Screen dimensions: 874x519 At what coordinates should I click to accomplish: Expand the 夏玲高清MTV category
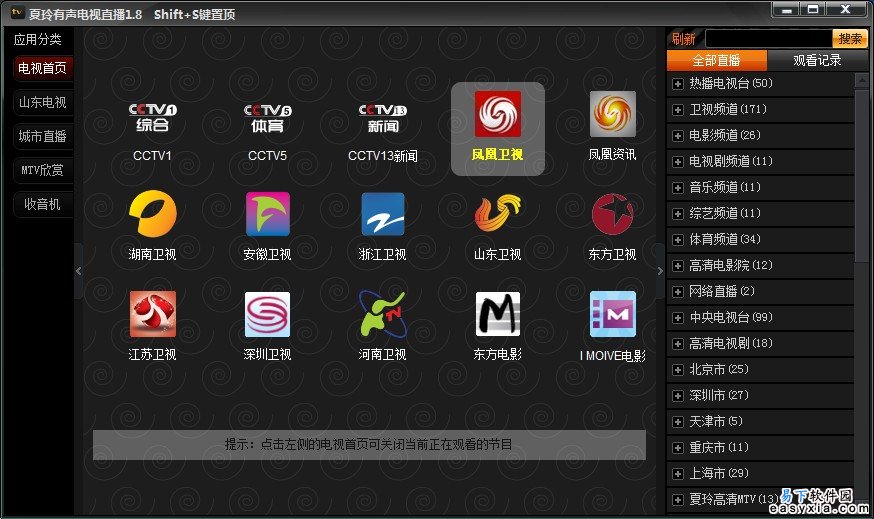pos(677,500)
